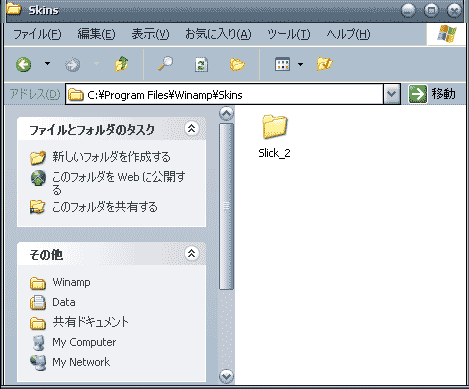Viewport: 469px width, 389px height.
Task: Click the greyed Forward arrow button
Action: tap(72, 64)
